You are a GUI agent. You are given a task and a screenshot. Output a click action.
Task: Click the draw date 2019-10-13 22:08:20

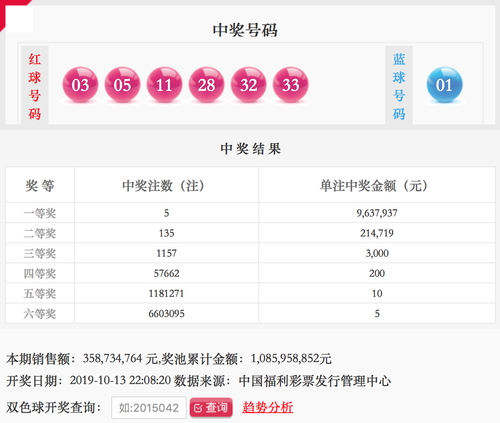click(x=120, y=380)
